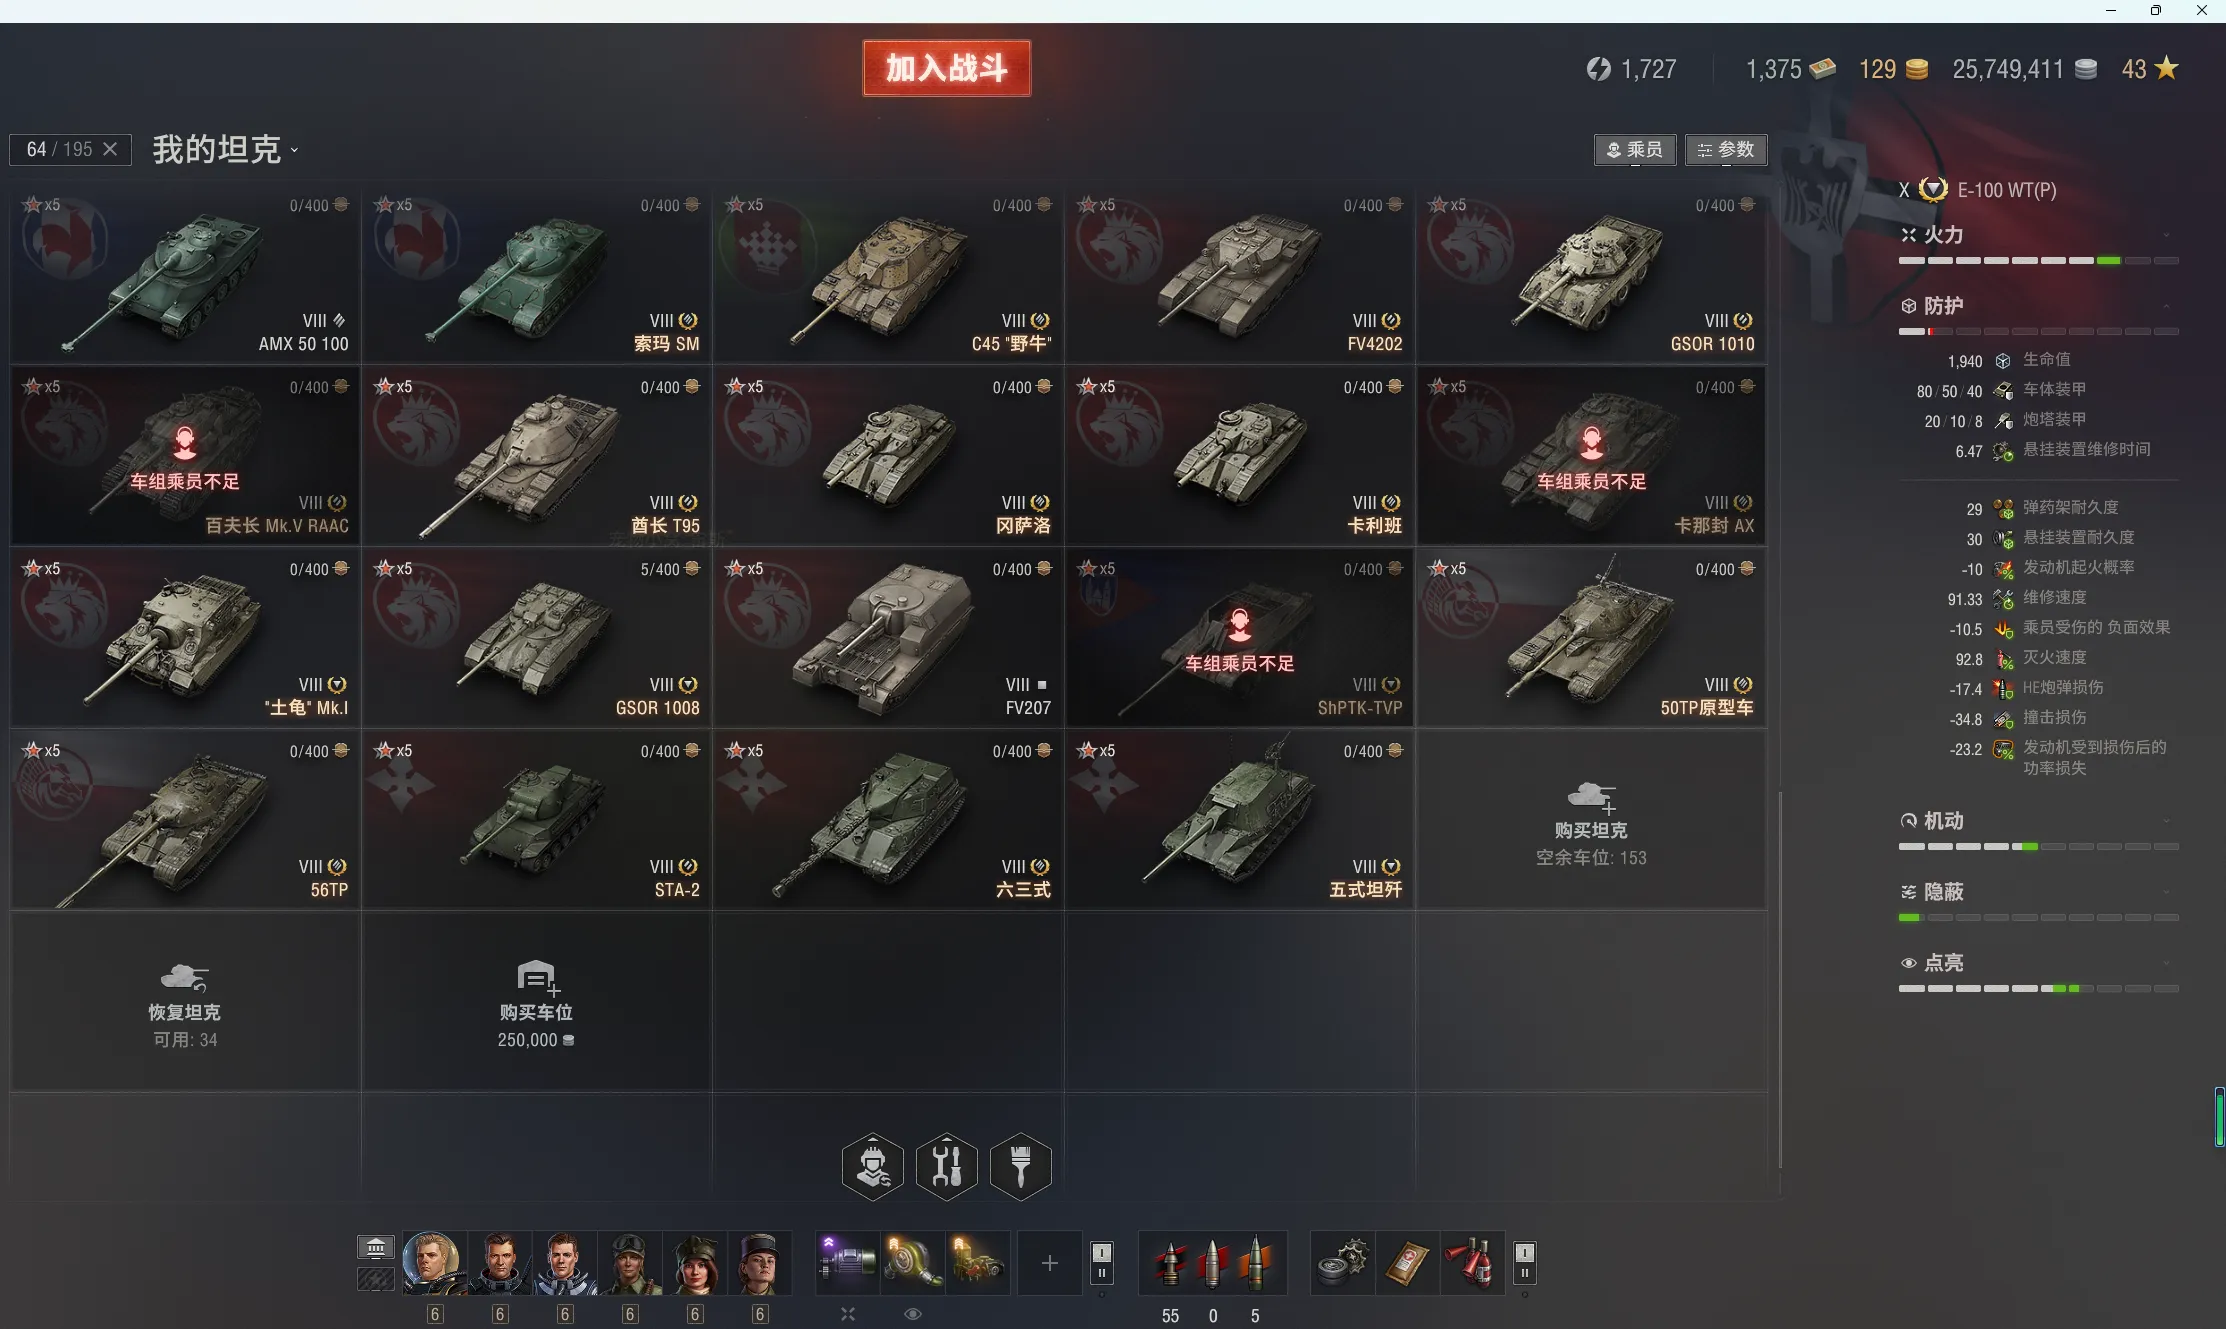Select the turbocharger equipment icon
Image resolution: width=2226 pixels, height=1329 pixels.
pos(912,1263)
